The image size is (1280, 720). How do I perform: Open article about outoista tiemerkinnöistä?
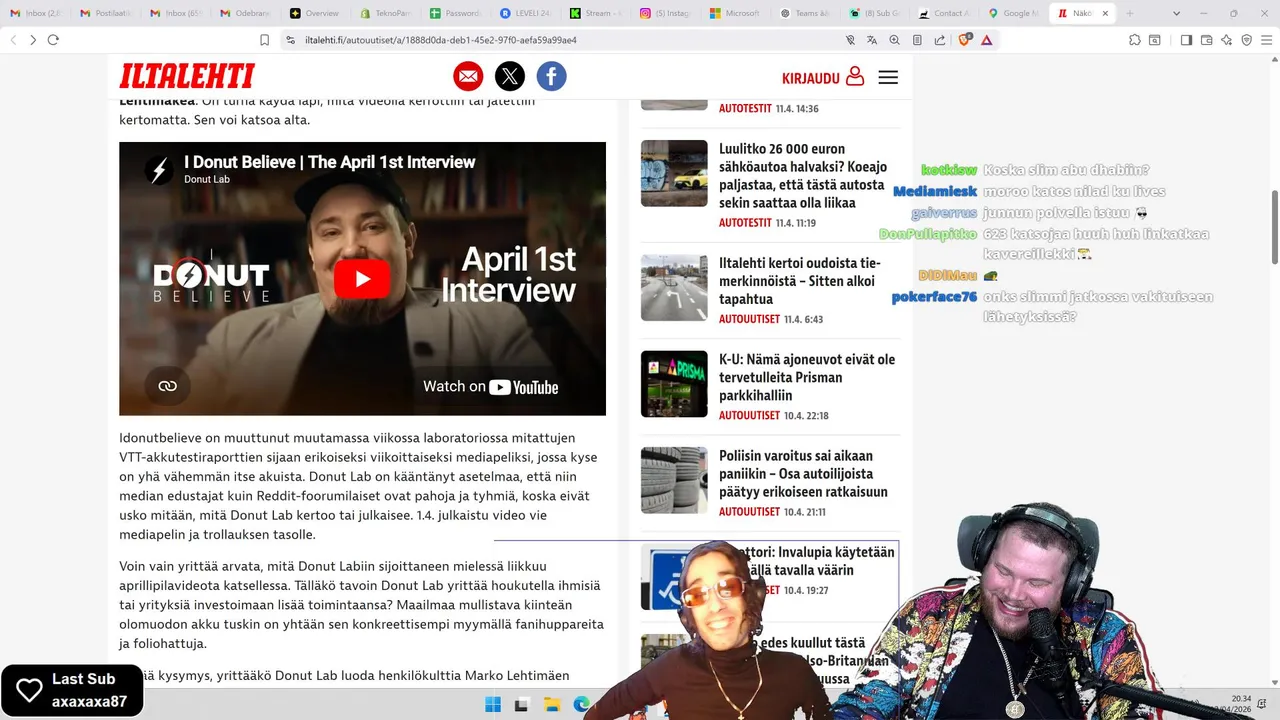pyautogui.click(x=800, y=281)
